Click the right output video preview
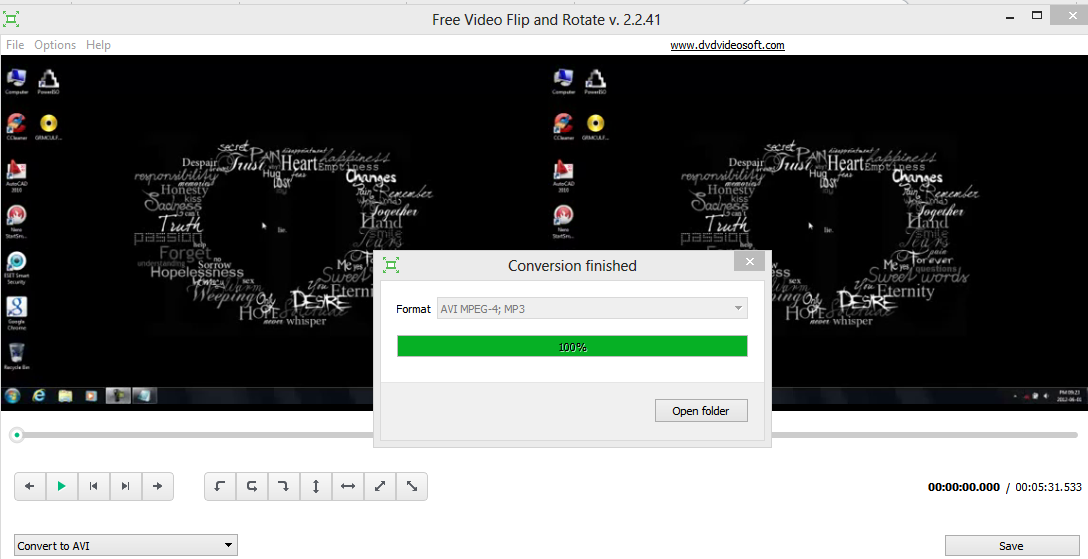 pyautogui.click(x=817, y=233)
